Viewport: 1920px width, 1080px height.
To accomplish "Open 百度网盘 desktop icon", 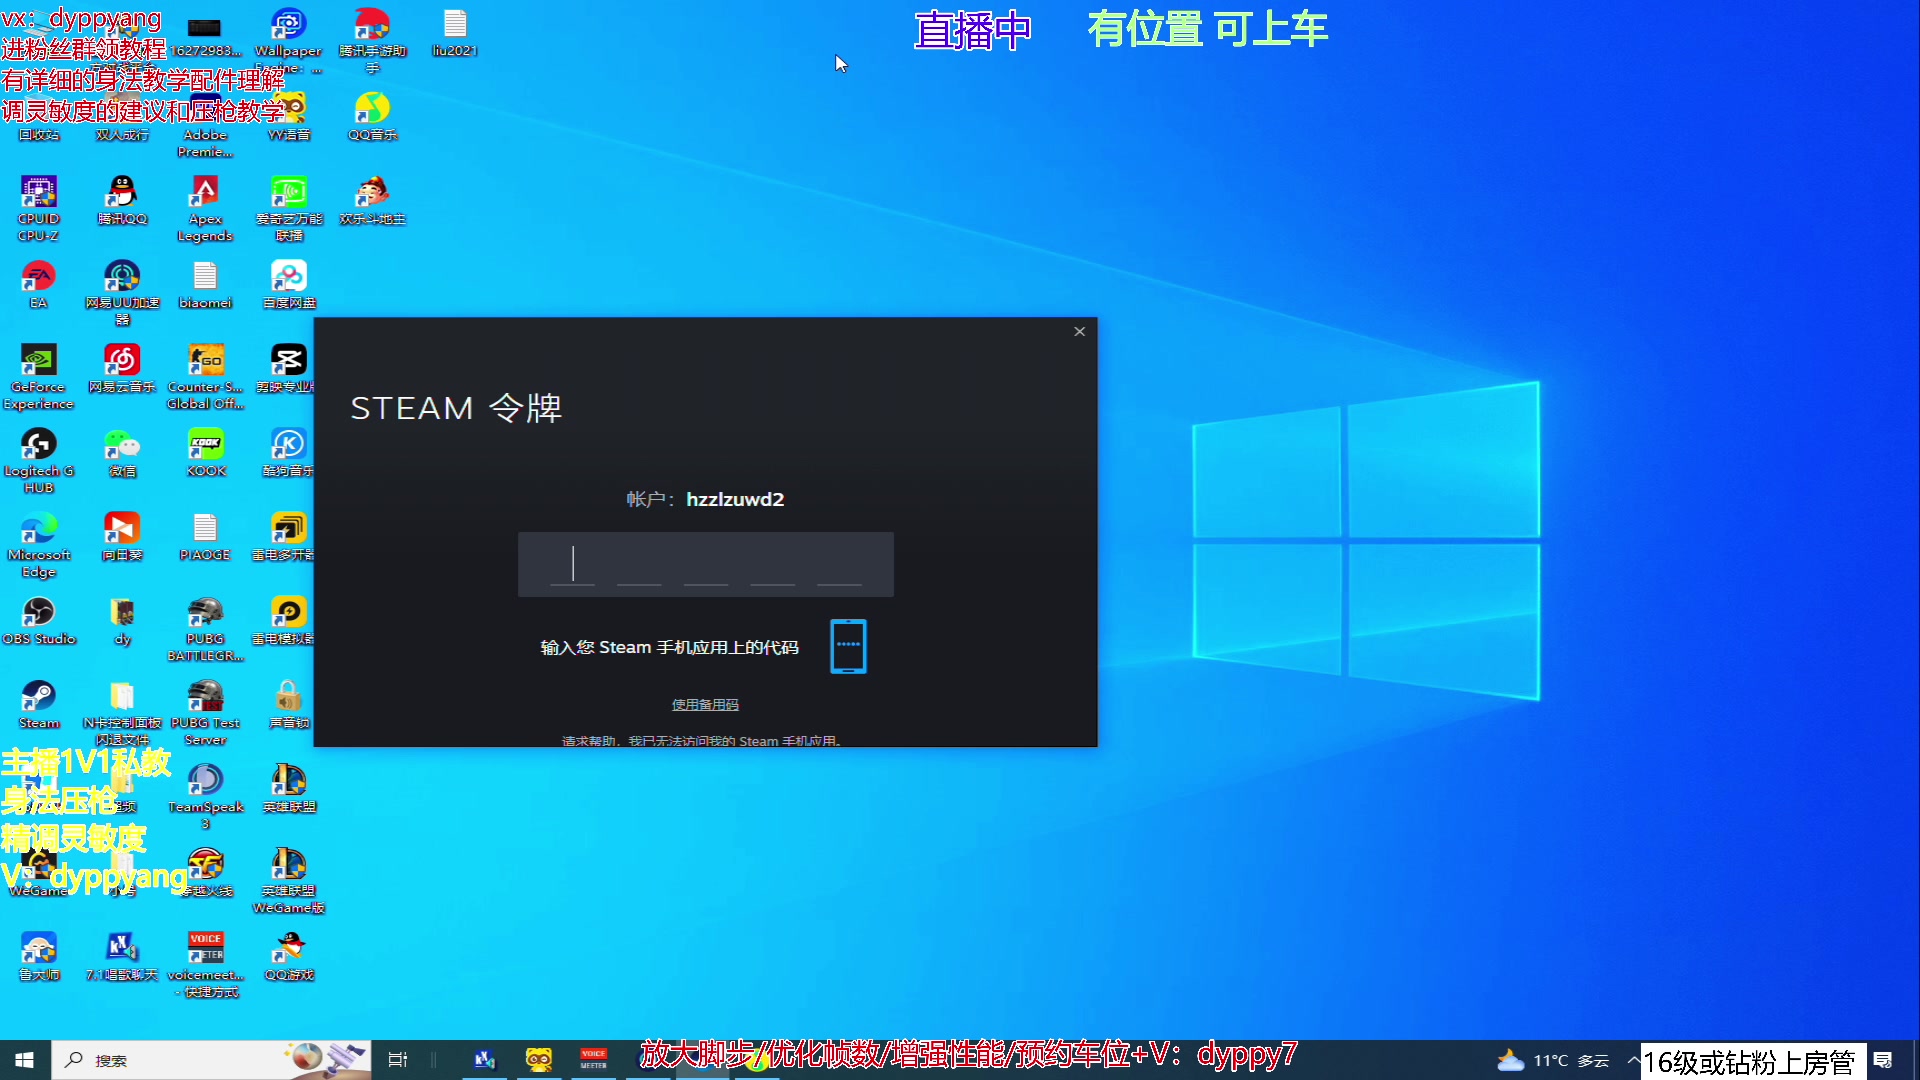I will pos(289,284).
